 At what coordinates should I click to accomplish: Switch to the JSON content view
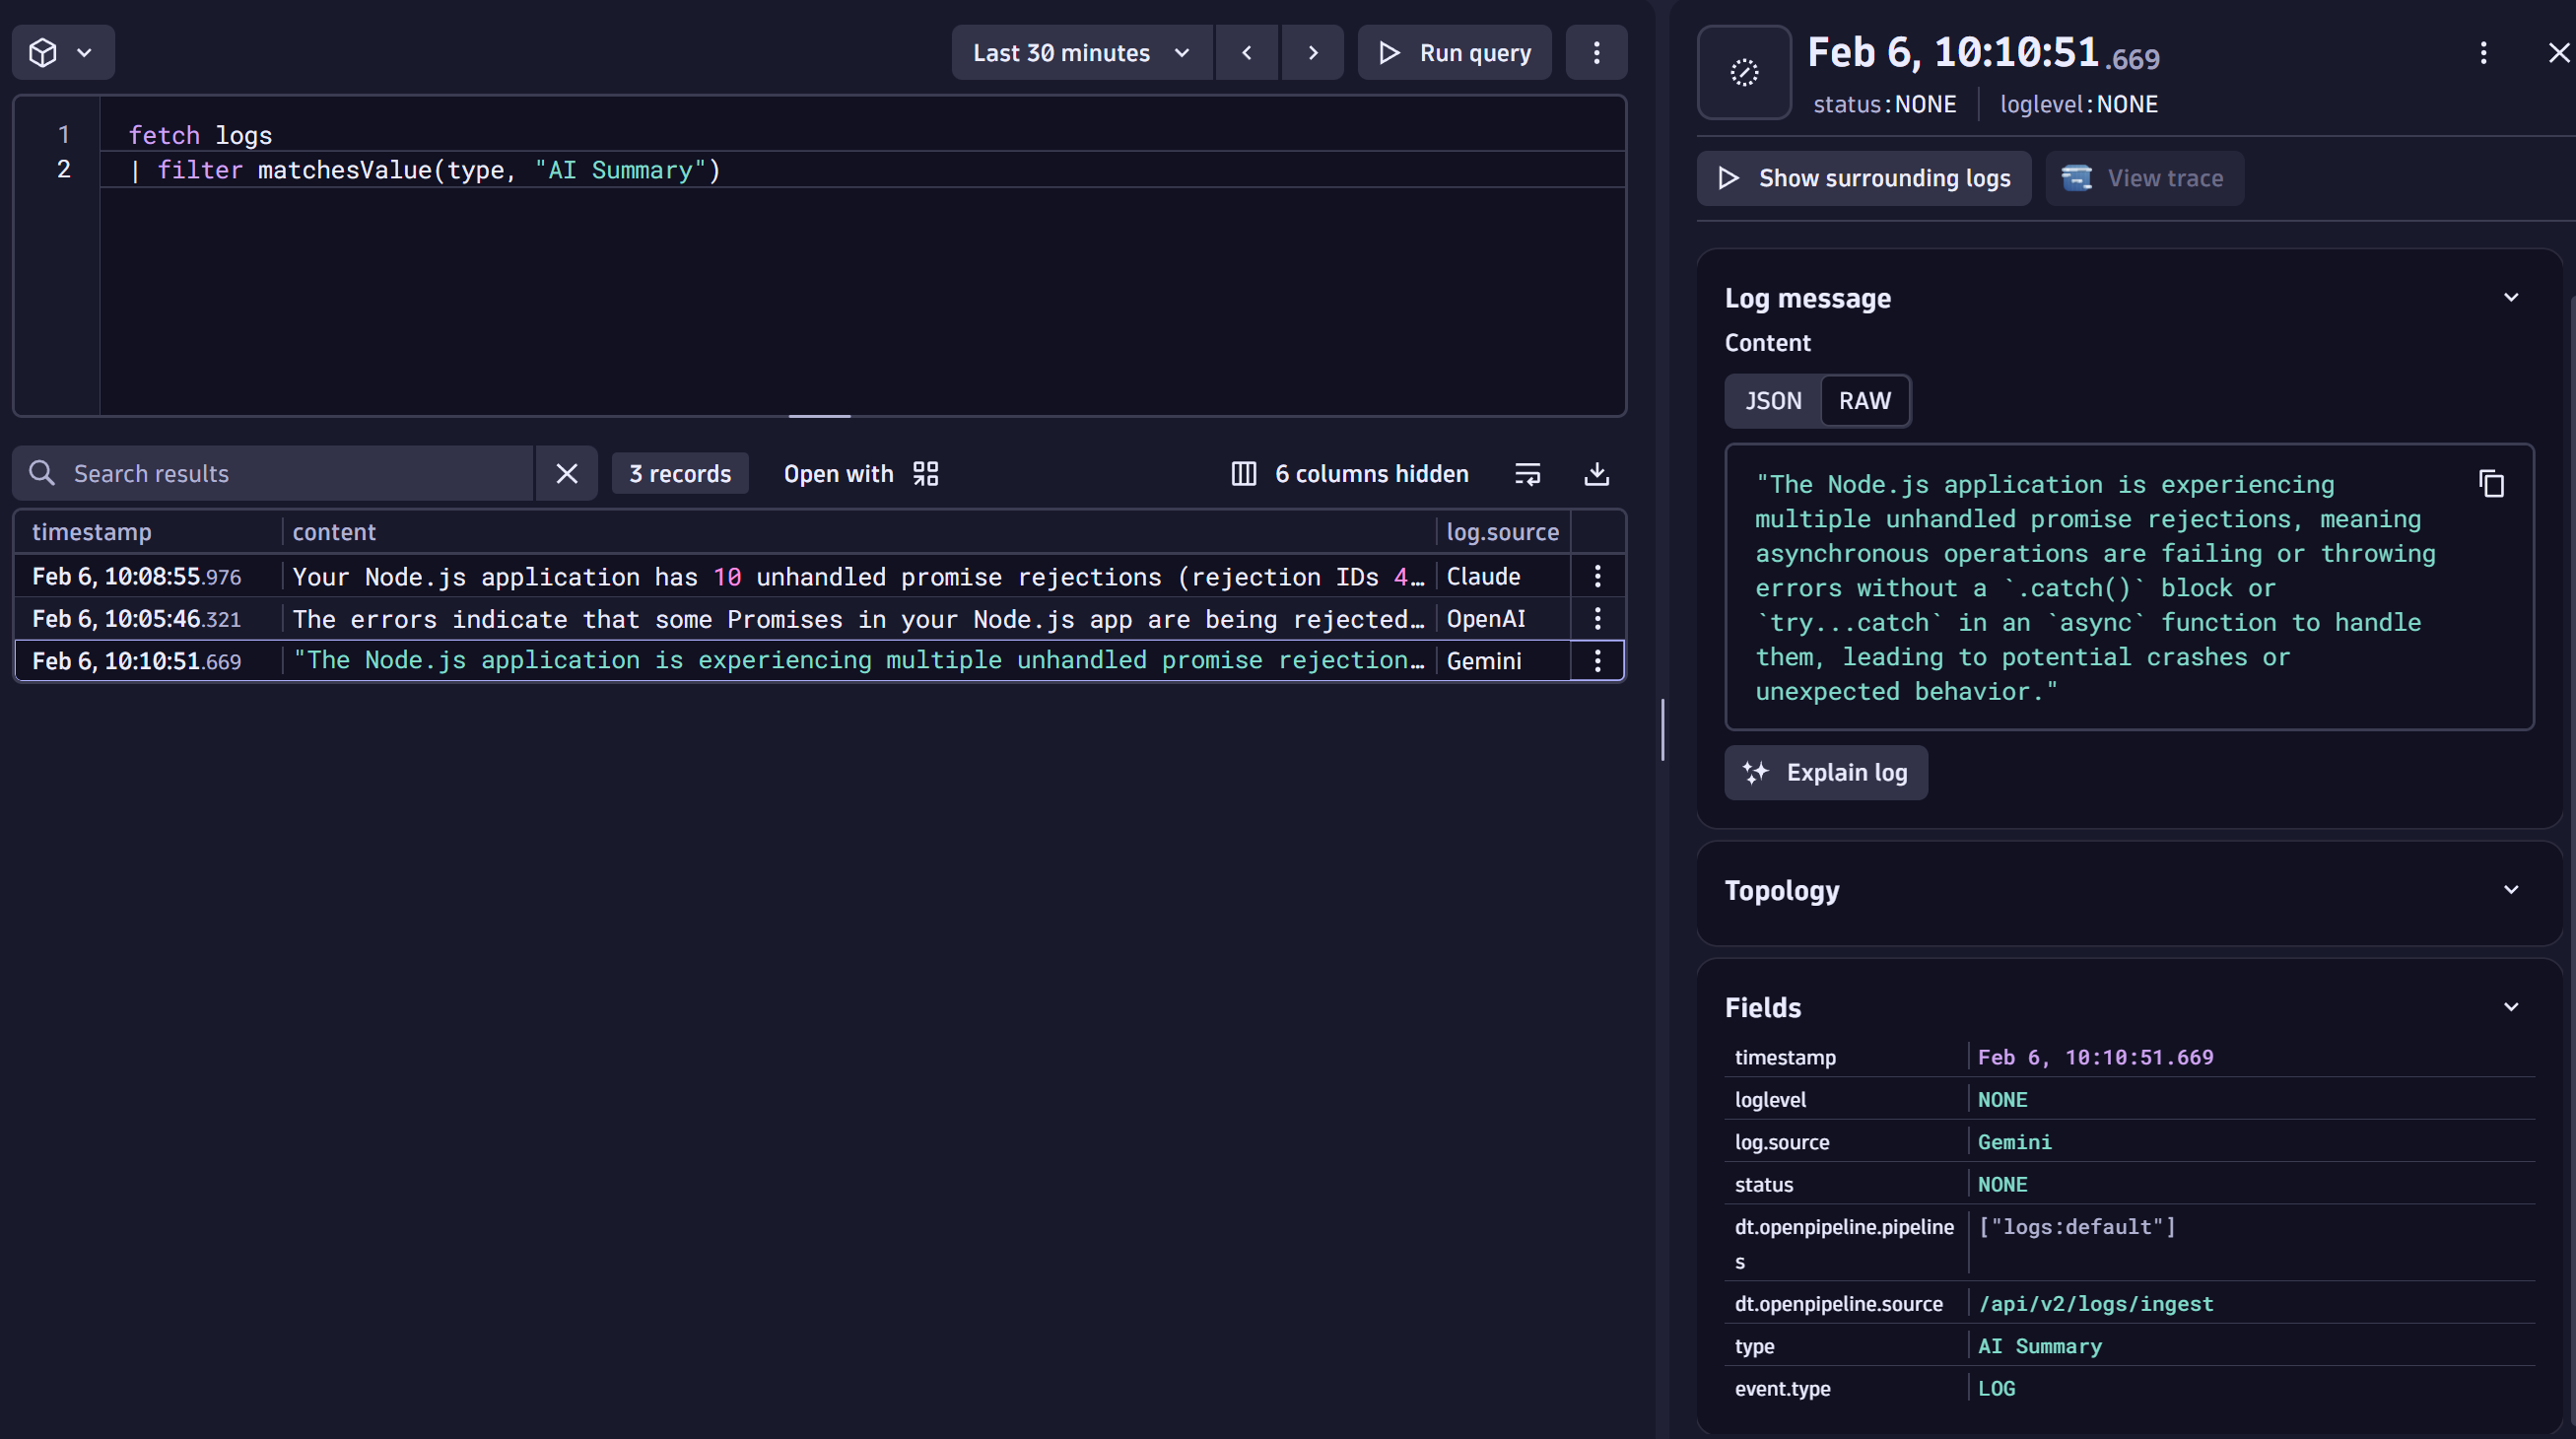[1773, 400]
